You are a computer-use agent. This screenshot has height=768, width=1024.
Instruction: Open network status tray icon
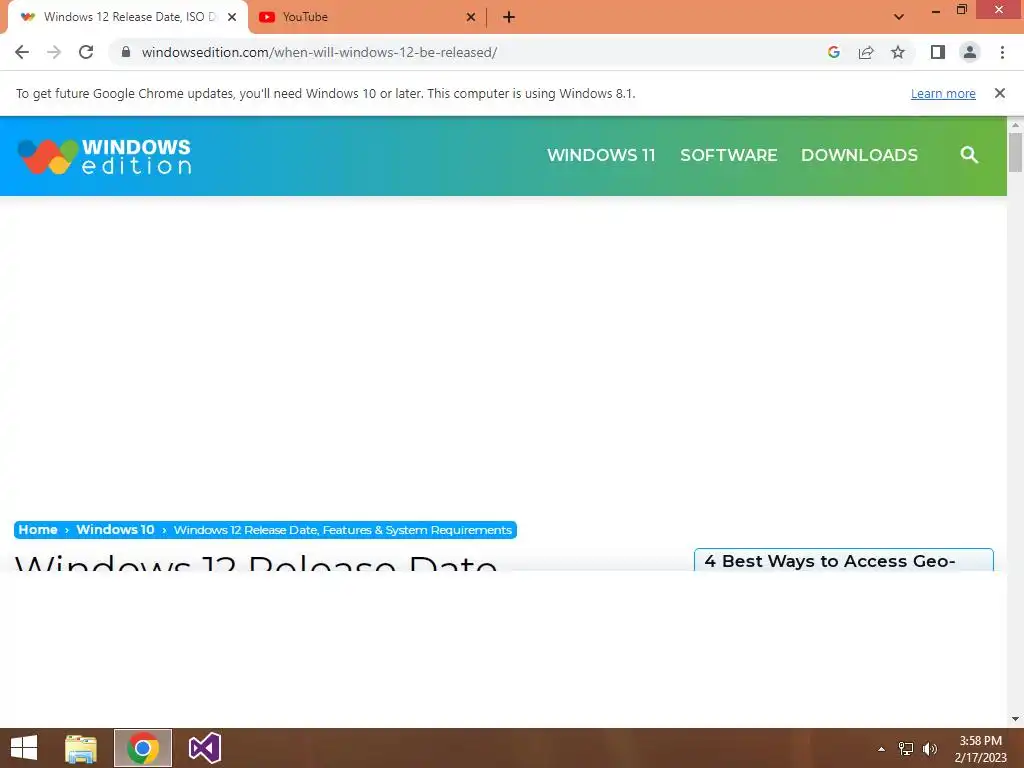(906, 749)
